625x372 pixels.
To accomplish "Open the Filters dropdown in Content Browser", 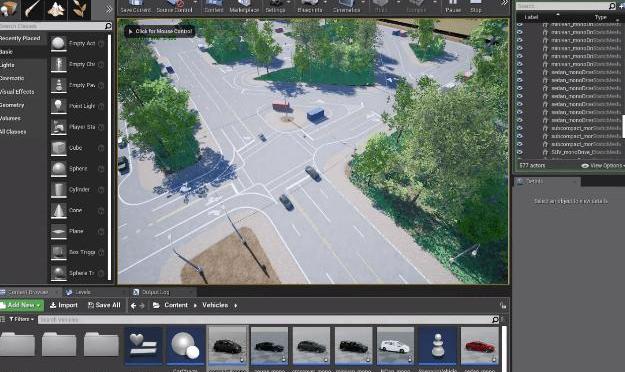I will (21, 319).
